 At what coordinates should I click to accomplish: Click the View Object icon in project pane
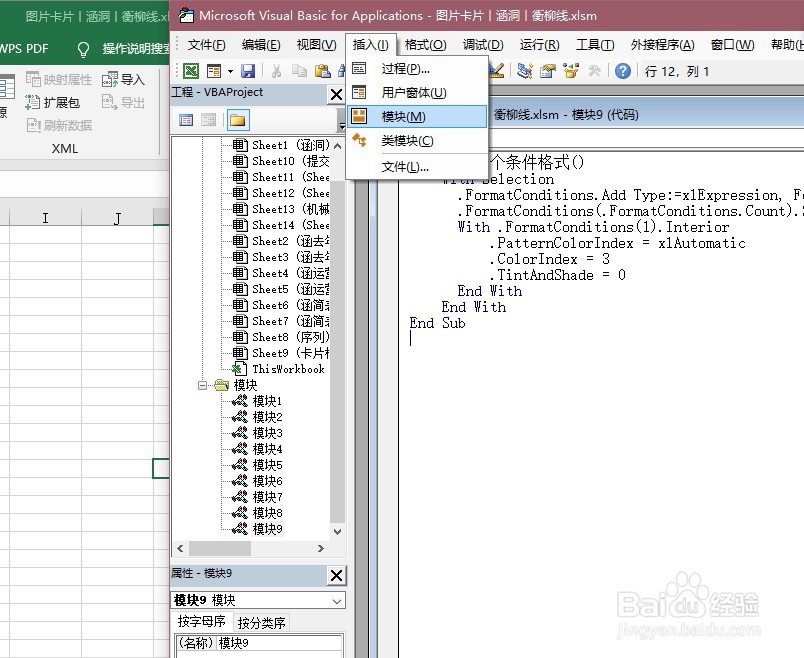[x=209, y=121]
